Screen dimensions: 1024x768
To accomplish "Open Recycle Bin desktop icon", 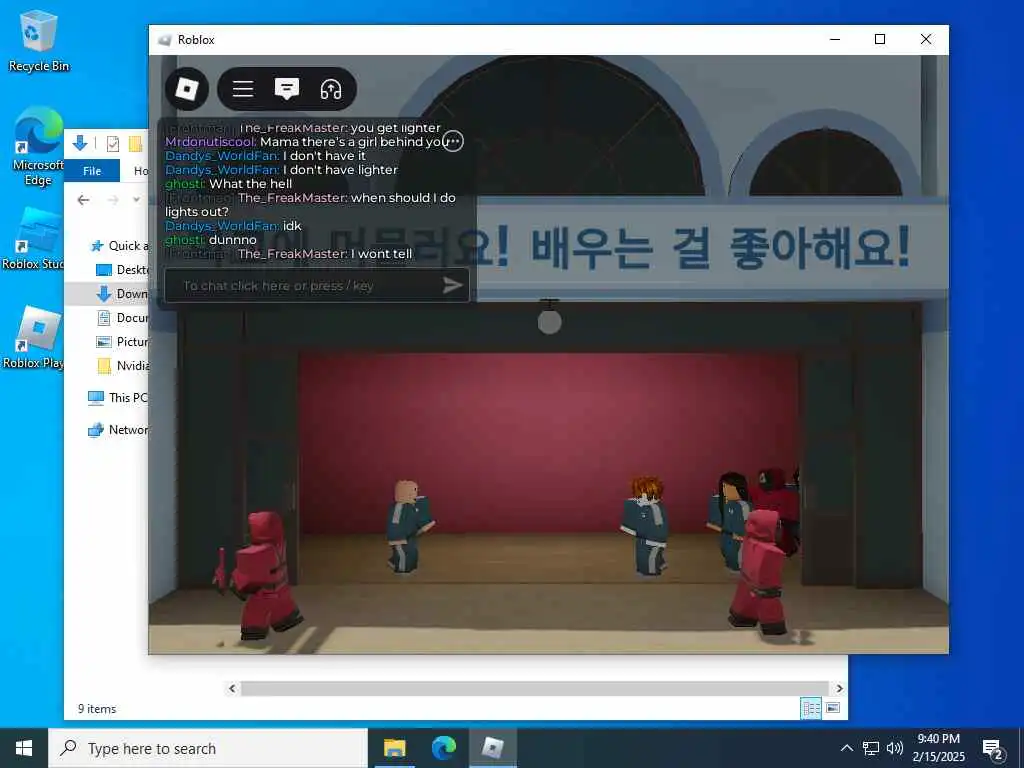I will 39,42.
